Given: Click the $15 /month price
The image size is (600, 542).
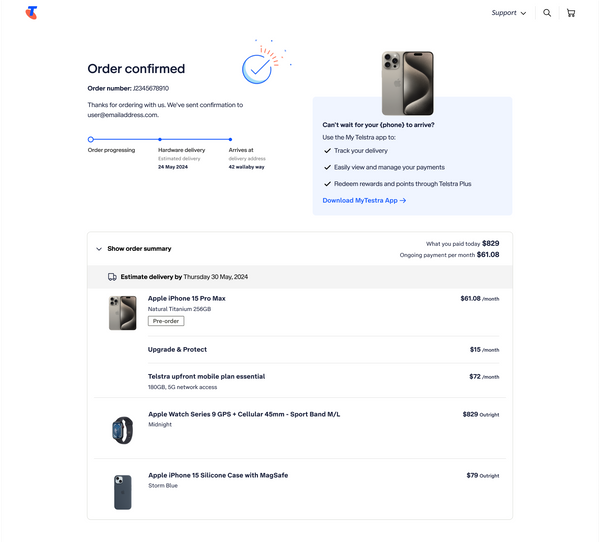Looking at the screenshot, I should tap(484, 349).
